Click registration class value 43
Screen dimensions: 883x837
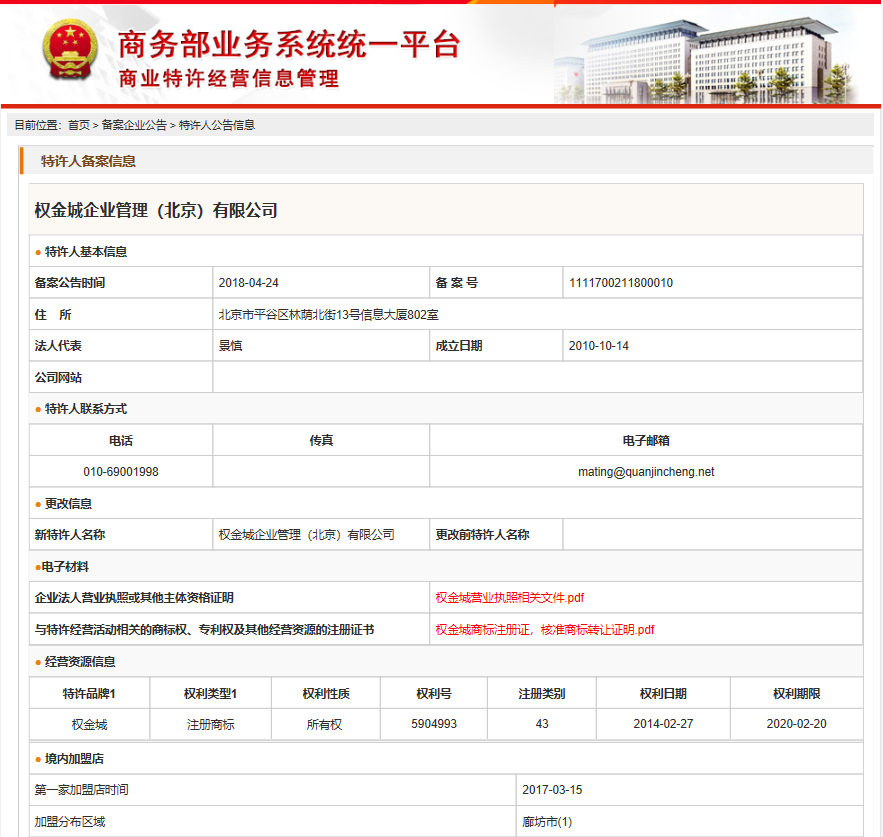tap(542, 724)
